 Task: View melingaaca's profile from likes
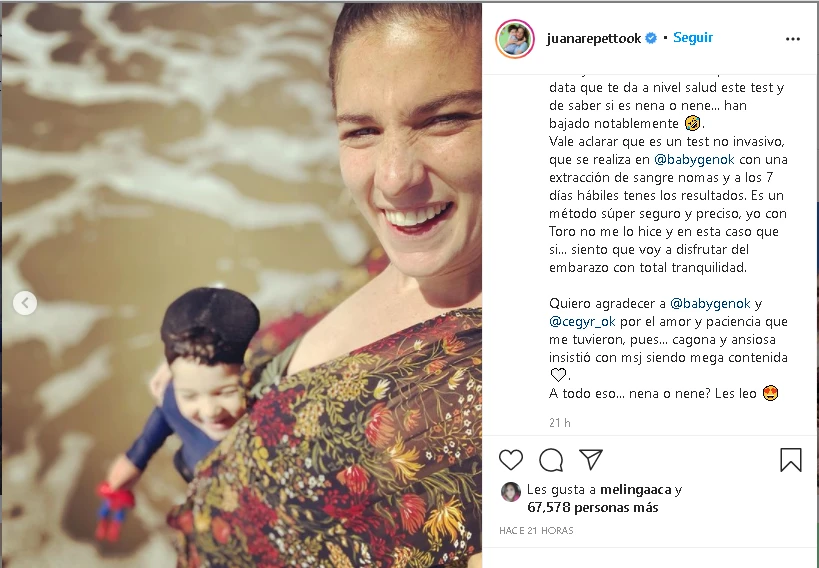(636, 490)
